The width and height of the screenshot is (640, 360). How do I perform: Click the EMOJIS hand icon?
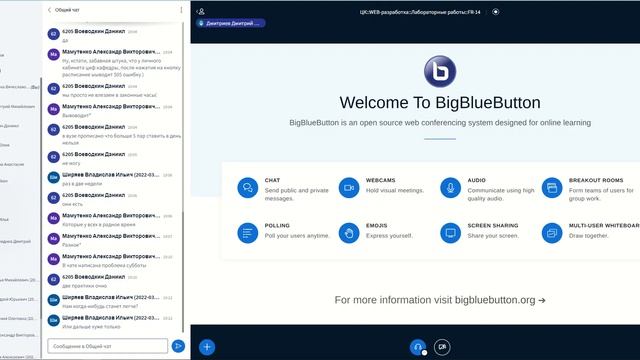tap(349, 233)
